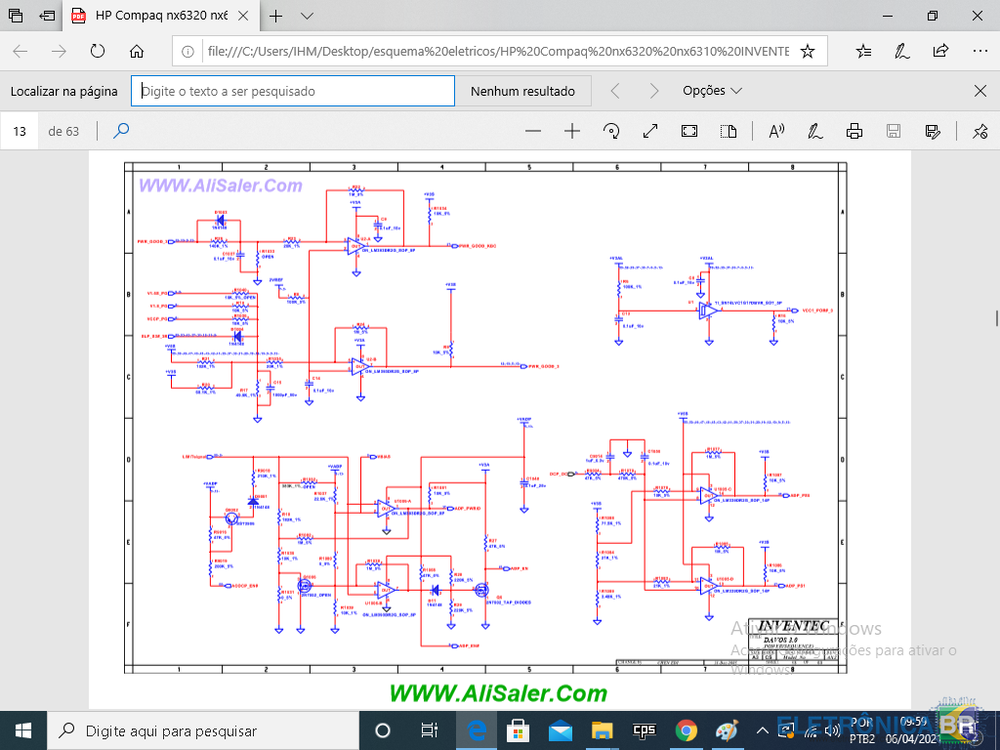
Task: Open the PDF search magnifier
Action: tap(121, 131)
